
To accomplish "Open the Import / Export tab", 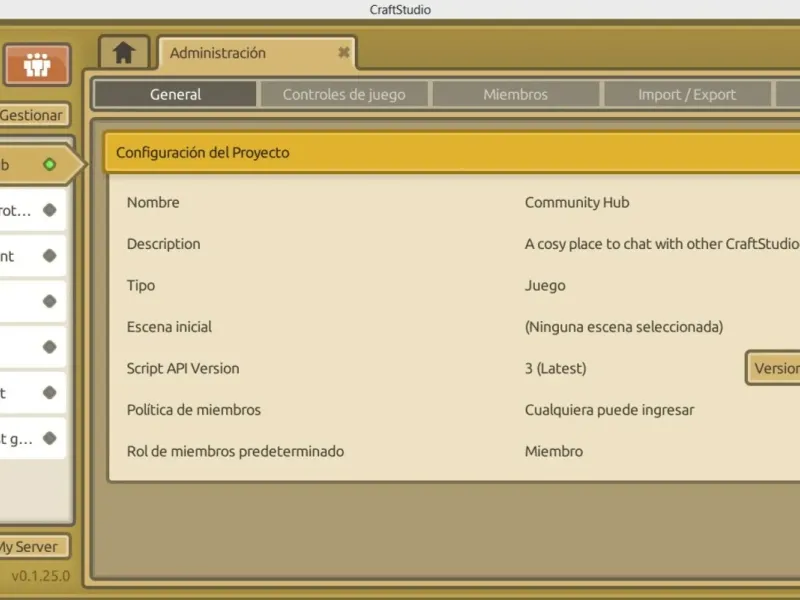I will click(x=687, y=94).
